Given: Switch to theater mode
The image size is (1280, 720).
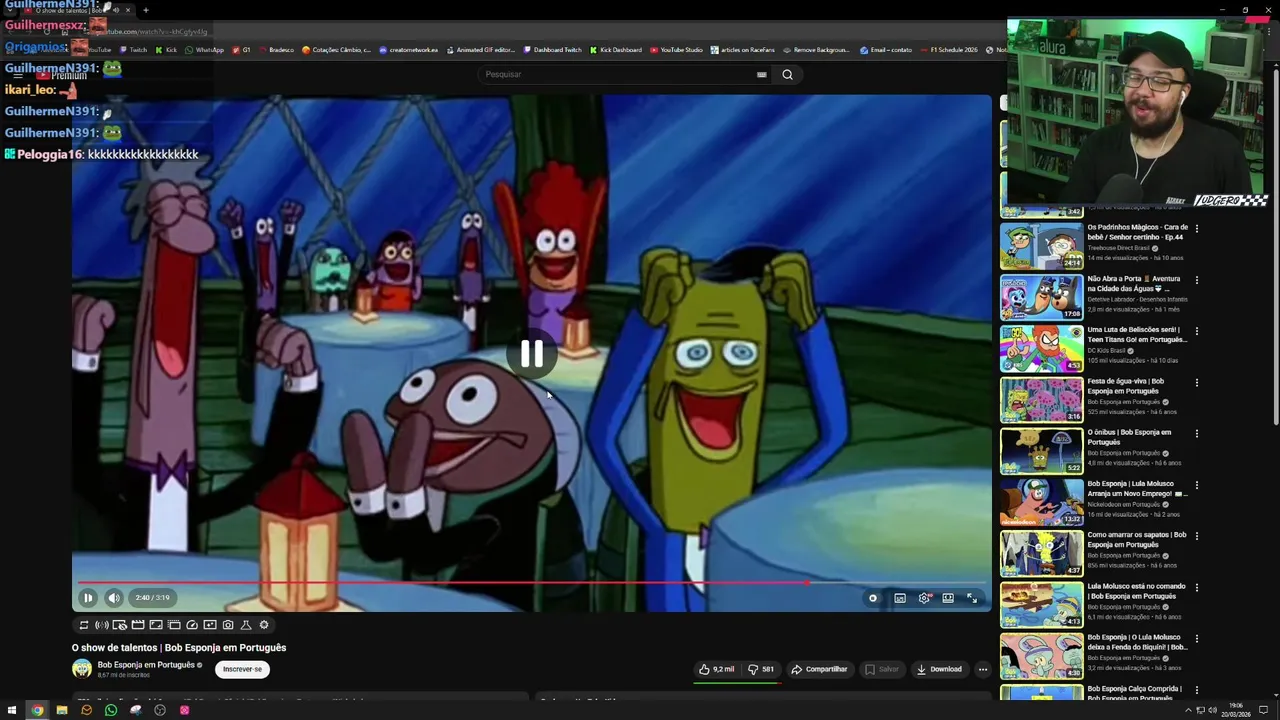Looking at the screenshot, I should point(948,598).
